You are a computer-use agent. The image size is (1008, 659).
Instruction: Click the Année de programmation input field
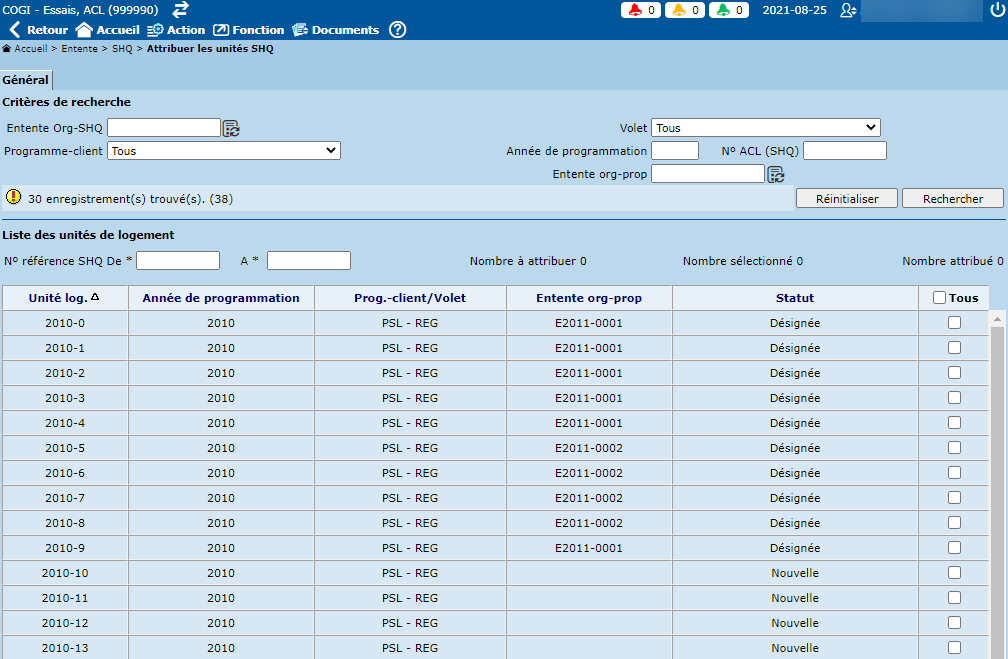coord(674,151)
